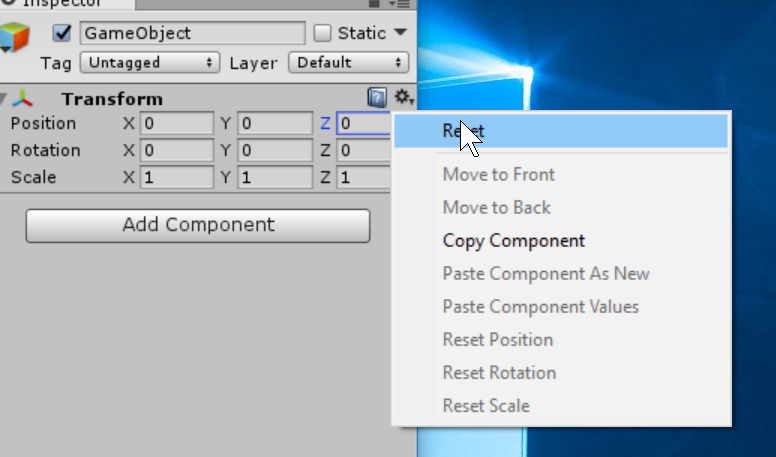Screen dimensions: 776x457
Task: Open the Transform help reference icon
Action: (377, 98)
